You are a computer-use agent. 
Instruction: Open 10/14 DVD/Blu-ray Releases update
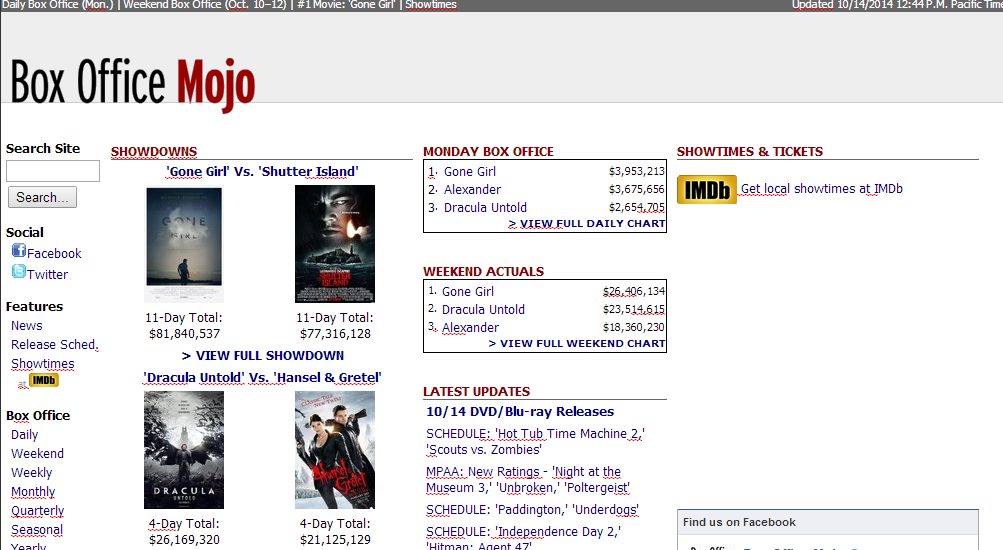click(x=520, y=412)
